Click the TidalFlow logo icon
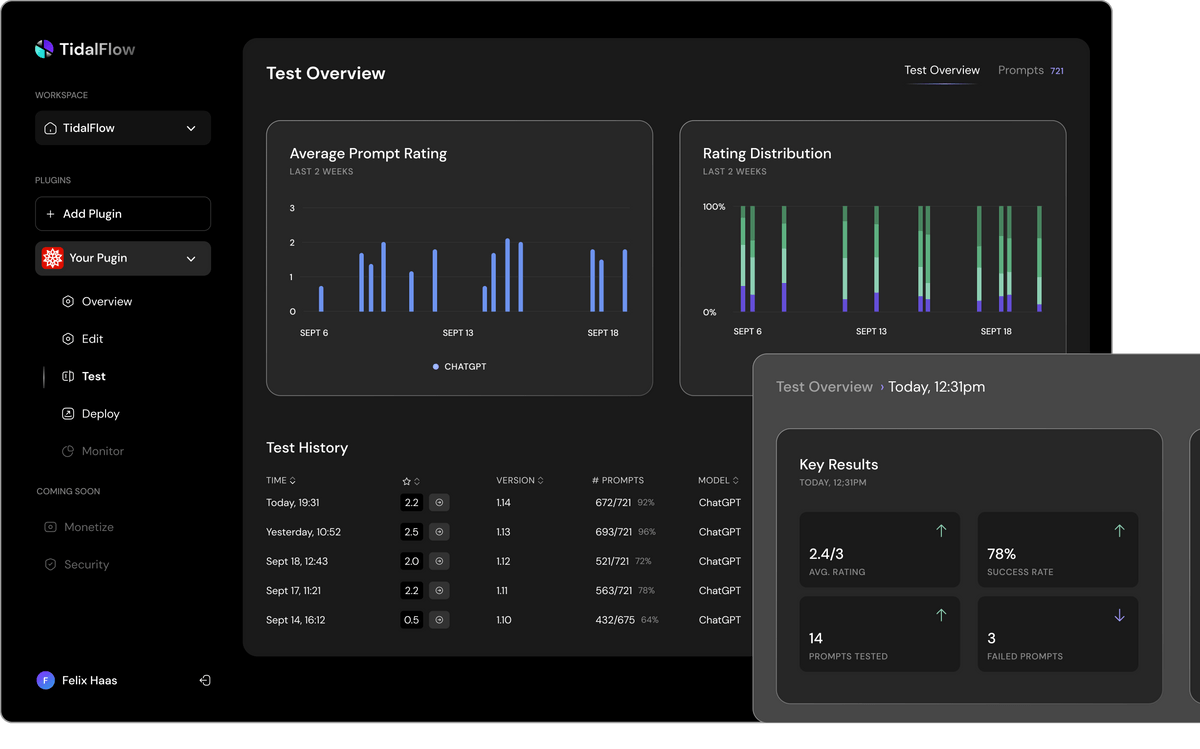 point(44,49)
